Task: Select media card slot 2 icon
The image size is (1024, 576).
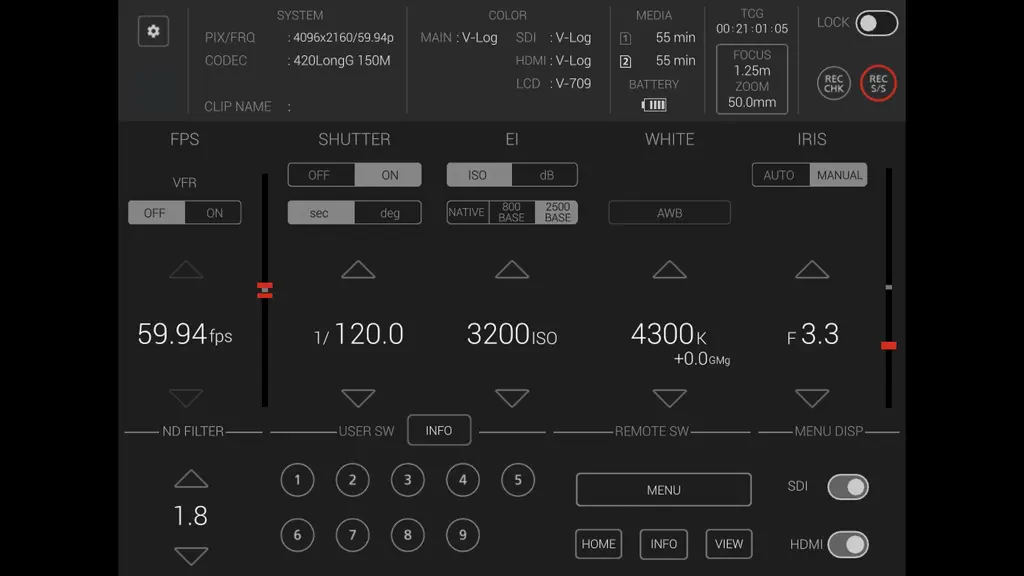Action: coord(625,61)
